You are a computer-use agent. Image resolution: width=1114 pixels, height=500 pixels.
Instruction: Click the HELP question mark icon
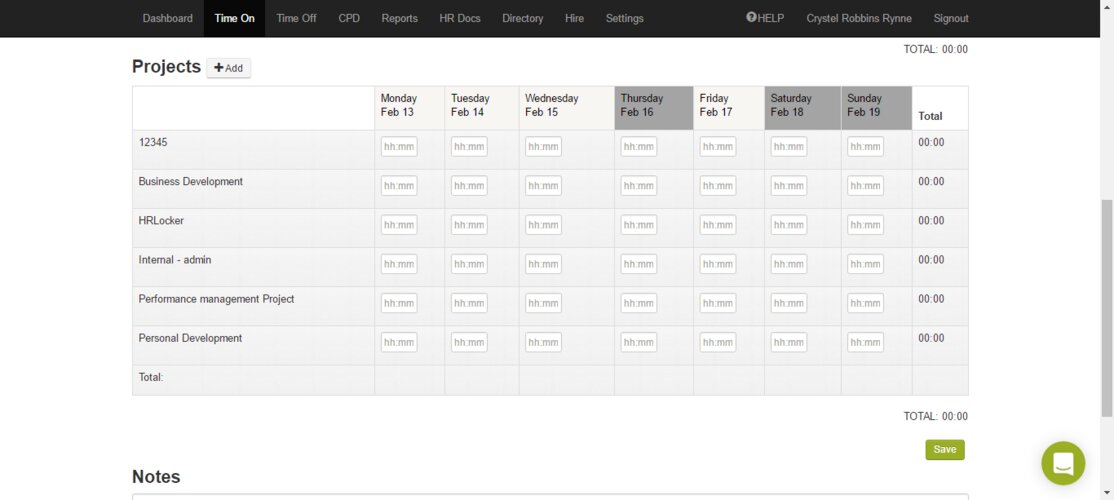[x=751, y=18]
